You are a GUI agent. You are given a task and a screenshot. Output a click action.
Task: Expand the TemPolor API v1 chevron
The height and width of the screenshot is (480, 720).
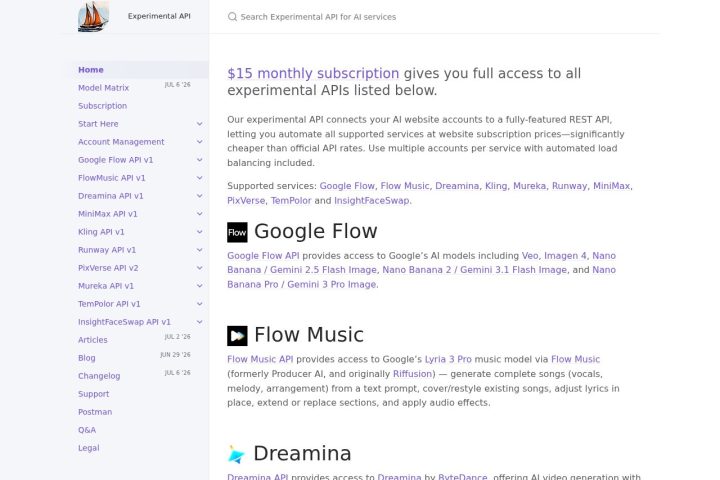click(199, 304)
